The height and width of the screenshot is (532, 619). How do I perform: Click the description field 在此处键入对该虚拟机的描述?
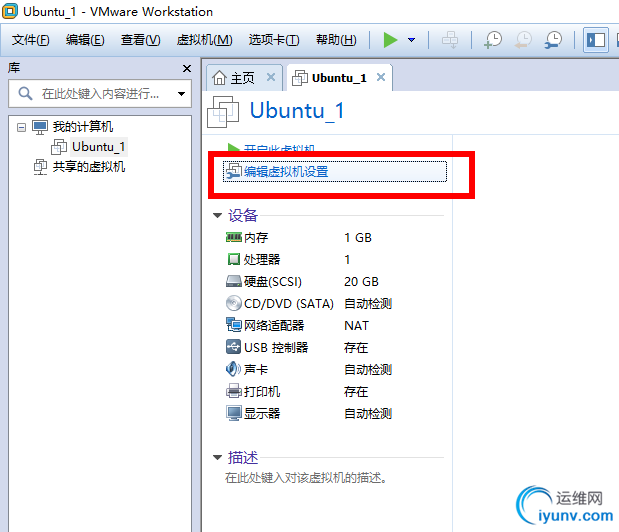[x=306, y=478]
